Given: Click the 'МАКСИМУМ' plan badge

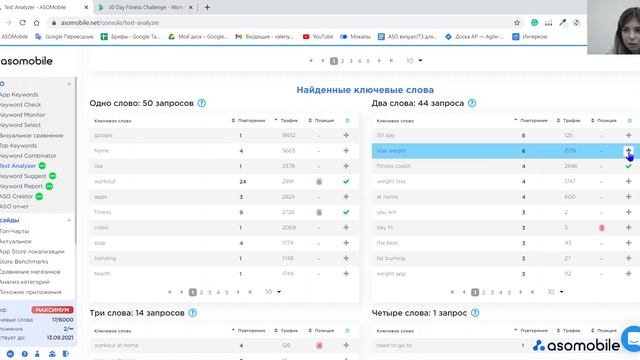Looking at the screenshot, I should (x=52, y=310).
